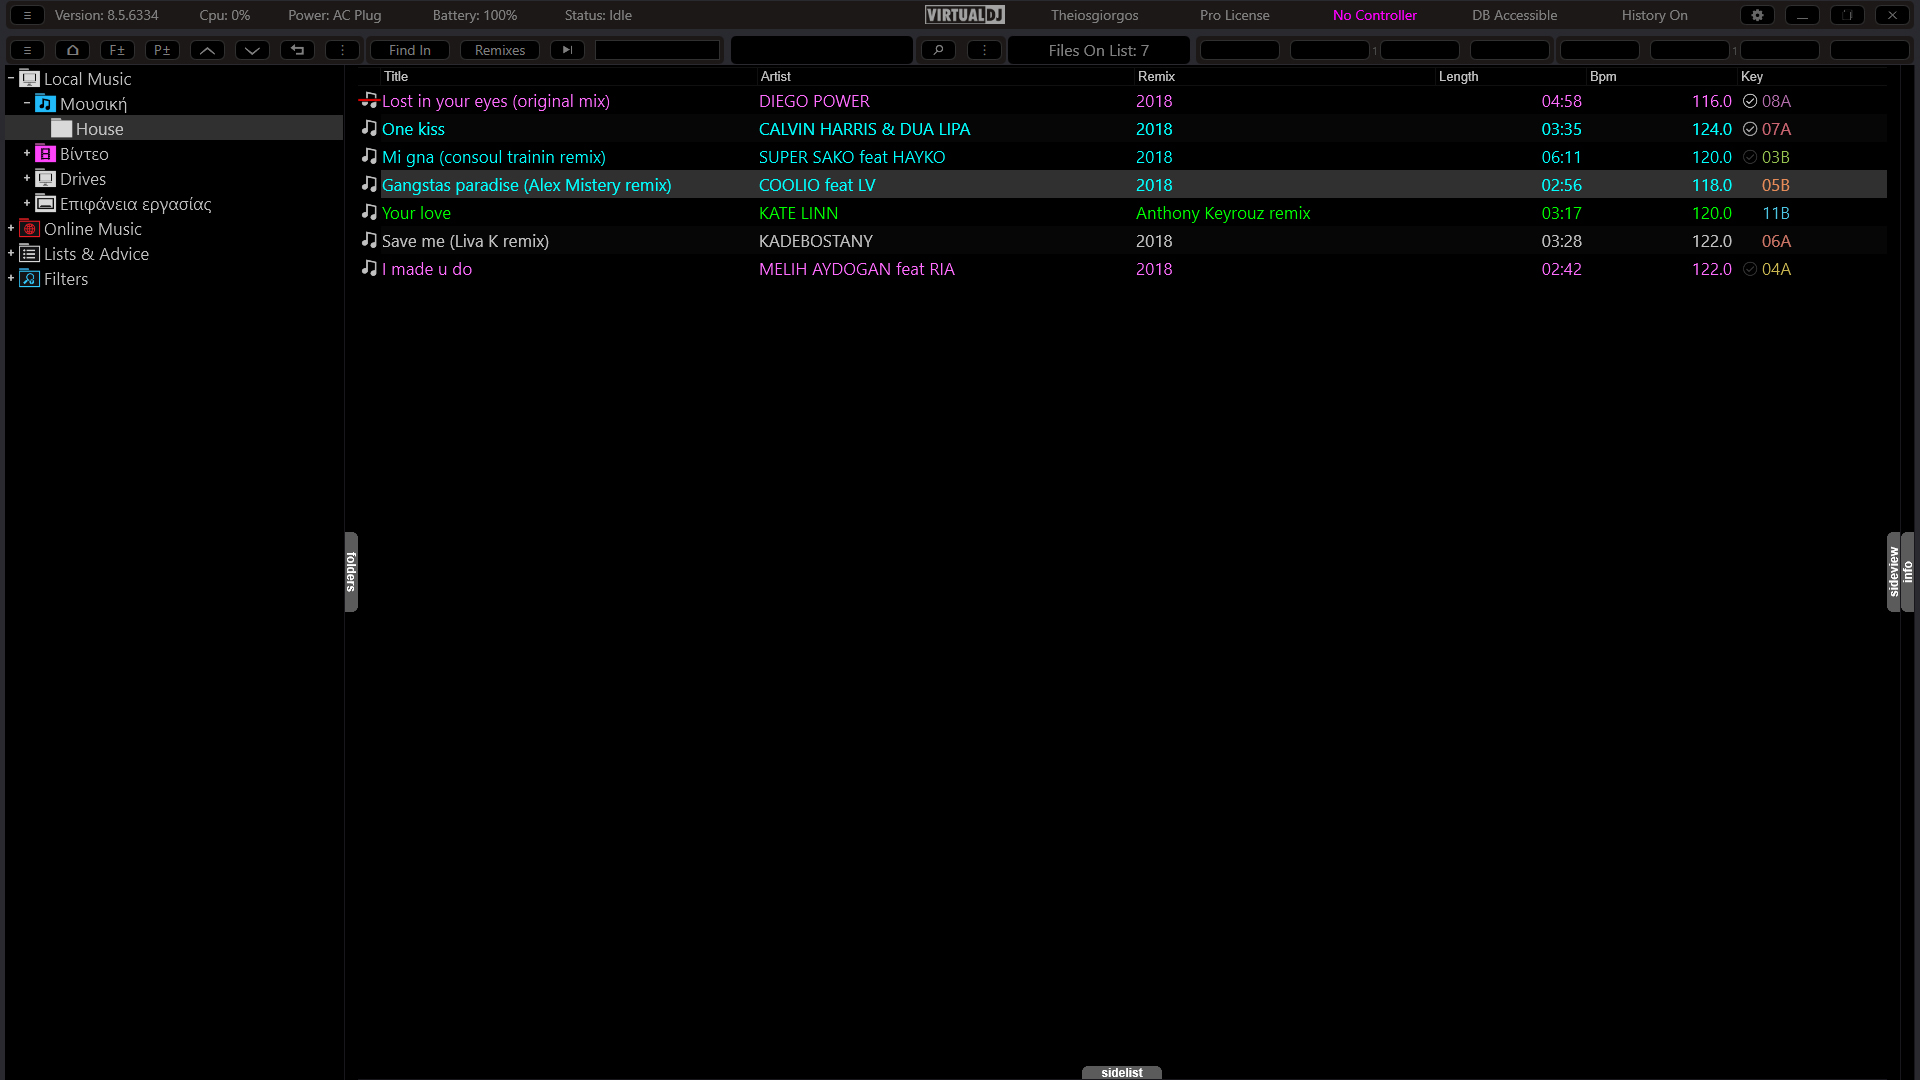This screenshot has height=1080, width=1920.
Task: Sort by the Artist column header
Action: click(775, 76)
